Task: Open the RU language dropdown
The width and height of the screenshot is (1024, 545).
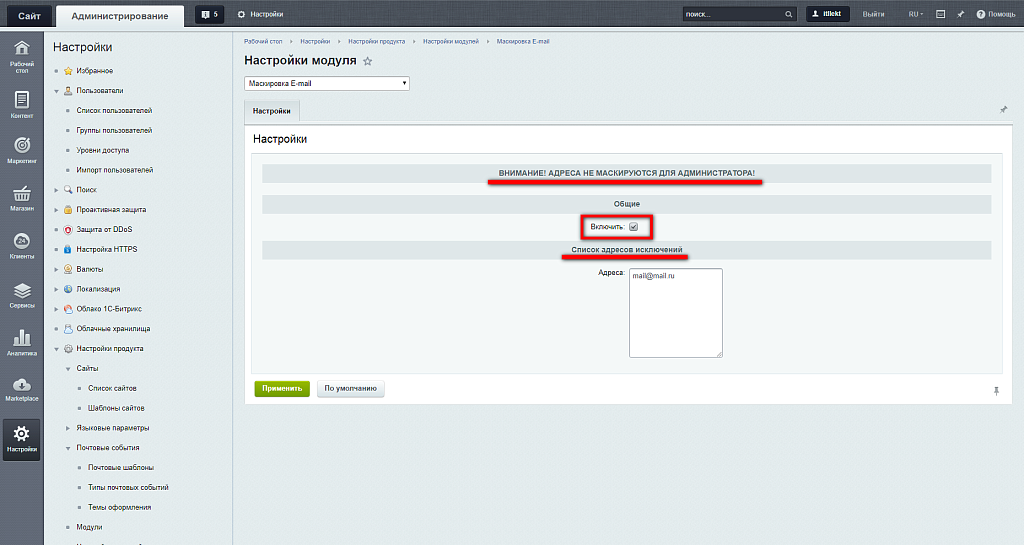Action: click(x=914, y=14)
